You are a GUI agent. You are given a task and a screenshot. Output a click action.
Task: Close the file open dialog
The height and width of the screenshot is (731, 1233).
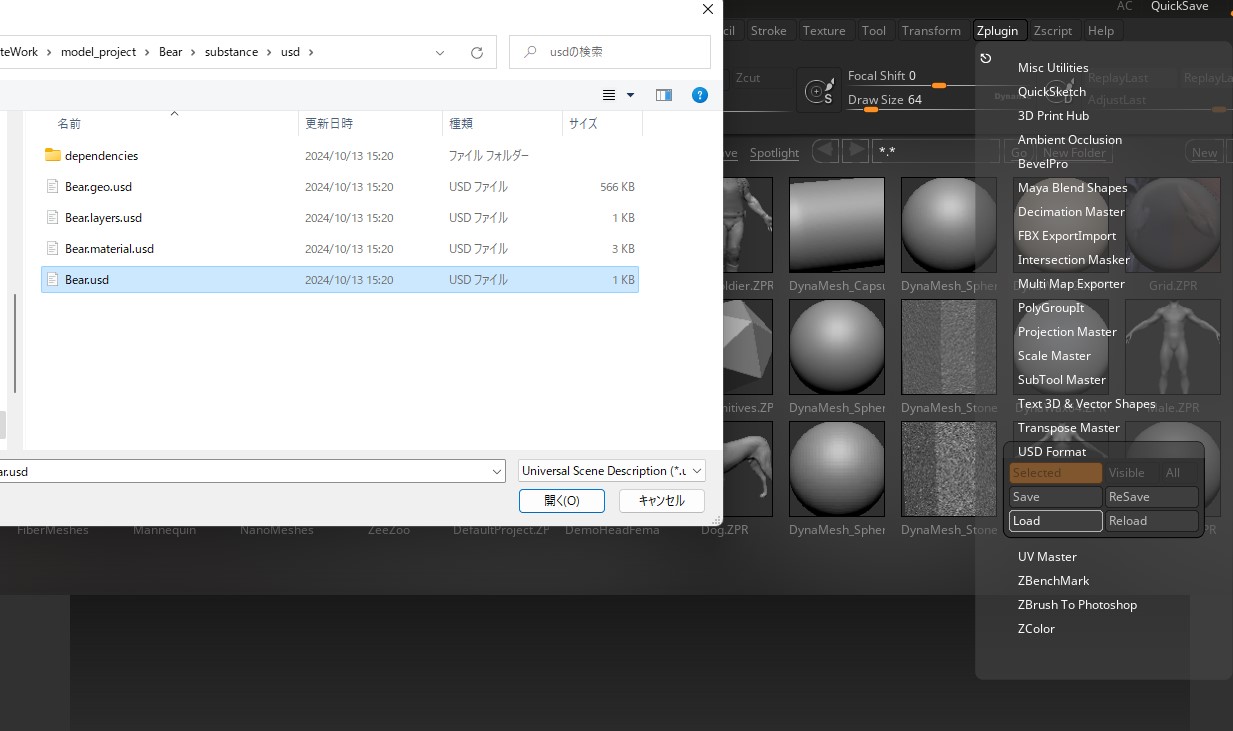[708, 9]
